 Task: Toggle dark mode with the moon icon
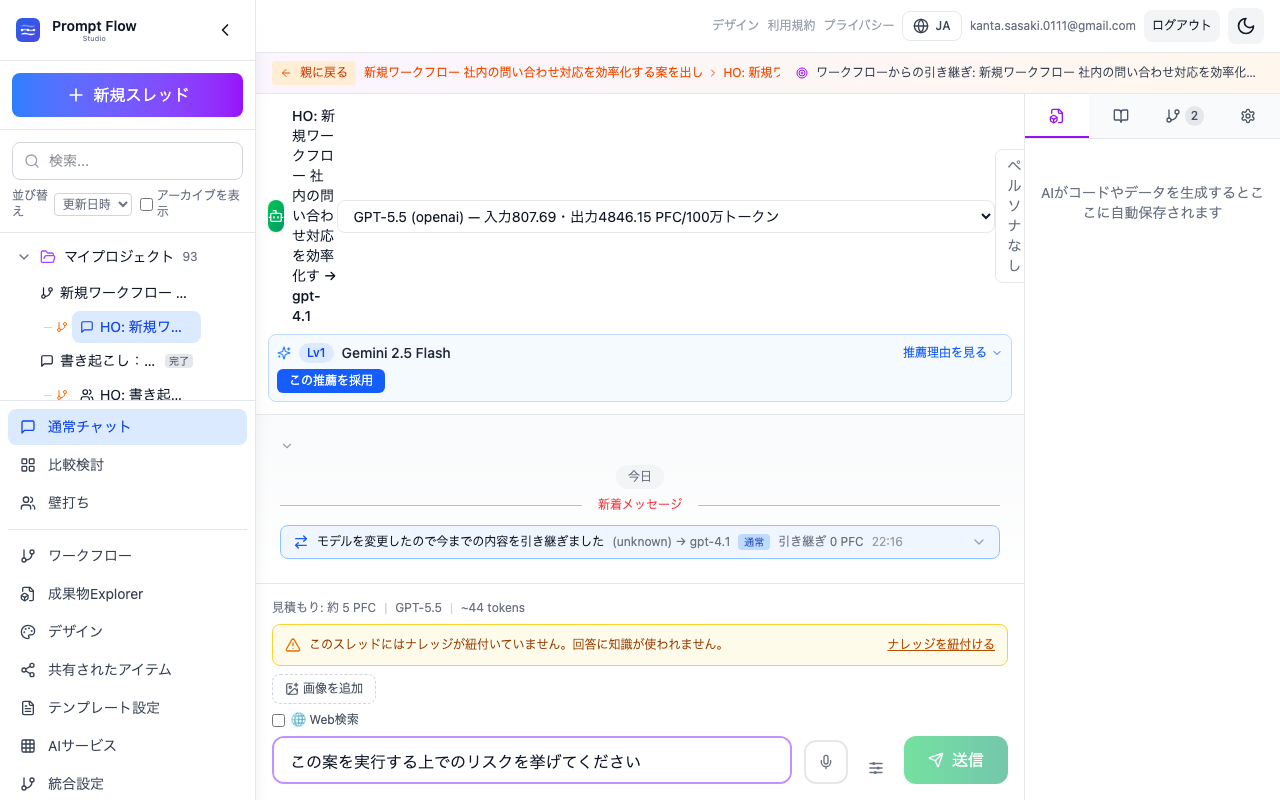click(1246, 26)
